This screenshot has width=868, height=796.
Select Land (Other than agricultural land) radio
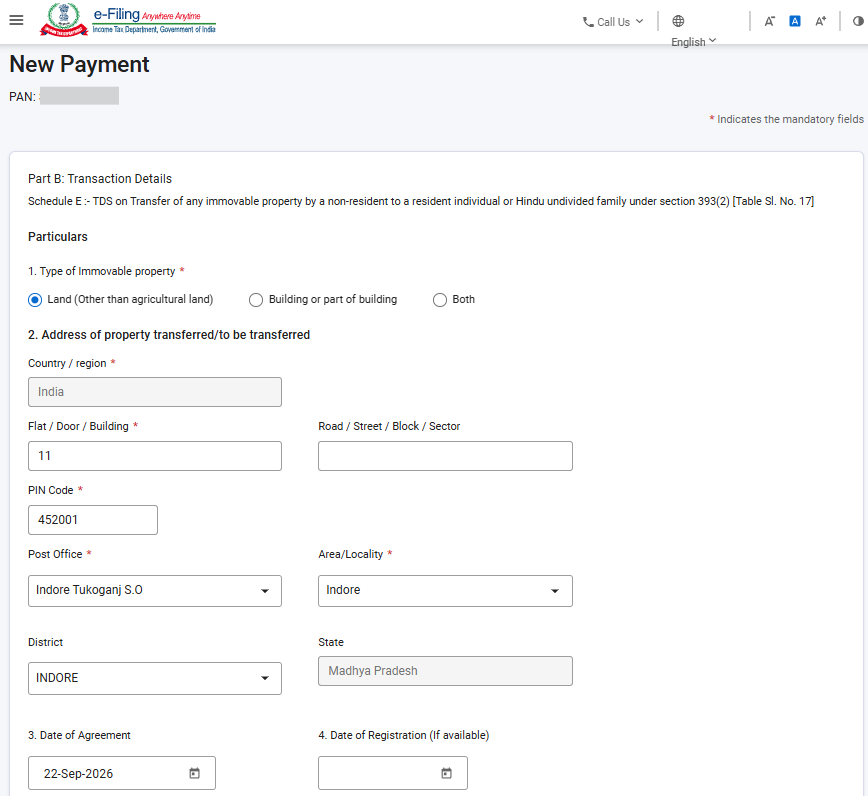tap(35, 300)
